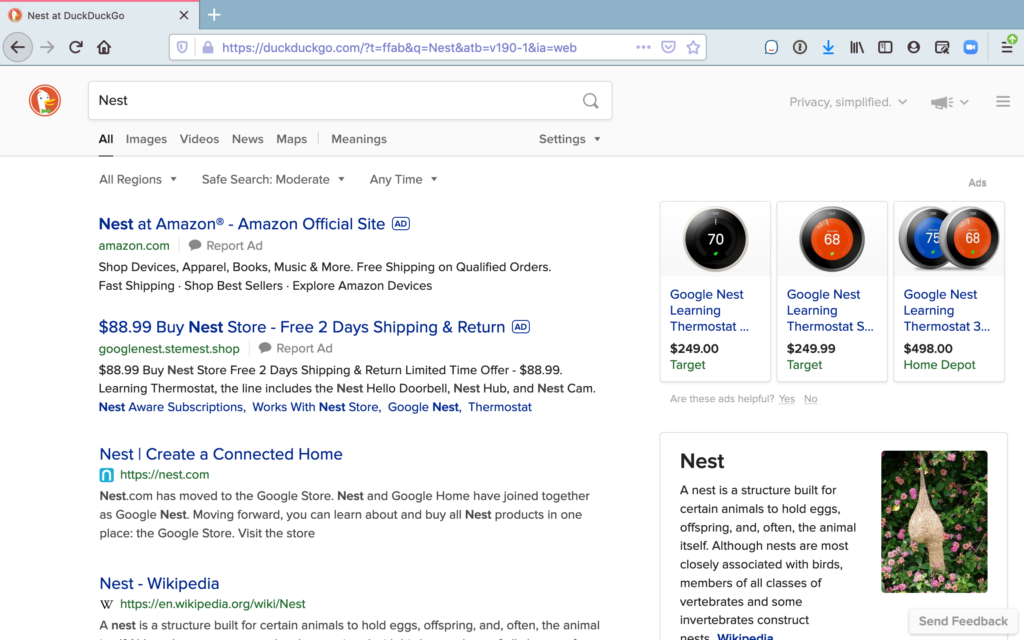Image resolution: width=1024 pixels, height=640 pixels.
Task: Click the megaphone spread-the-word icon
Action: click(942, 102)
